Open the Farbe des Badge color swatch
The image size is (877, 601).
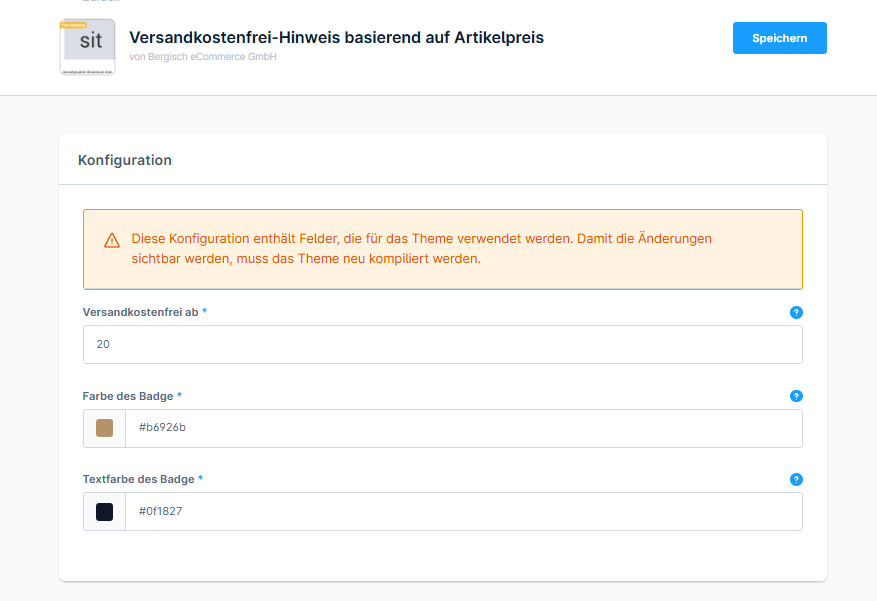[104, 428]
